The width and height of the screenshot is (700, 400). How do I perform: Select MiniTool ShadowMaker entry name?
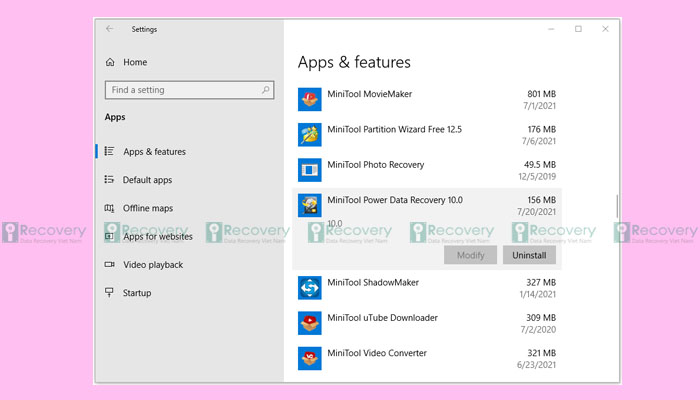click(x=373, y=282)
